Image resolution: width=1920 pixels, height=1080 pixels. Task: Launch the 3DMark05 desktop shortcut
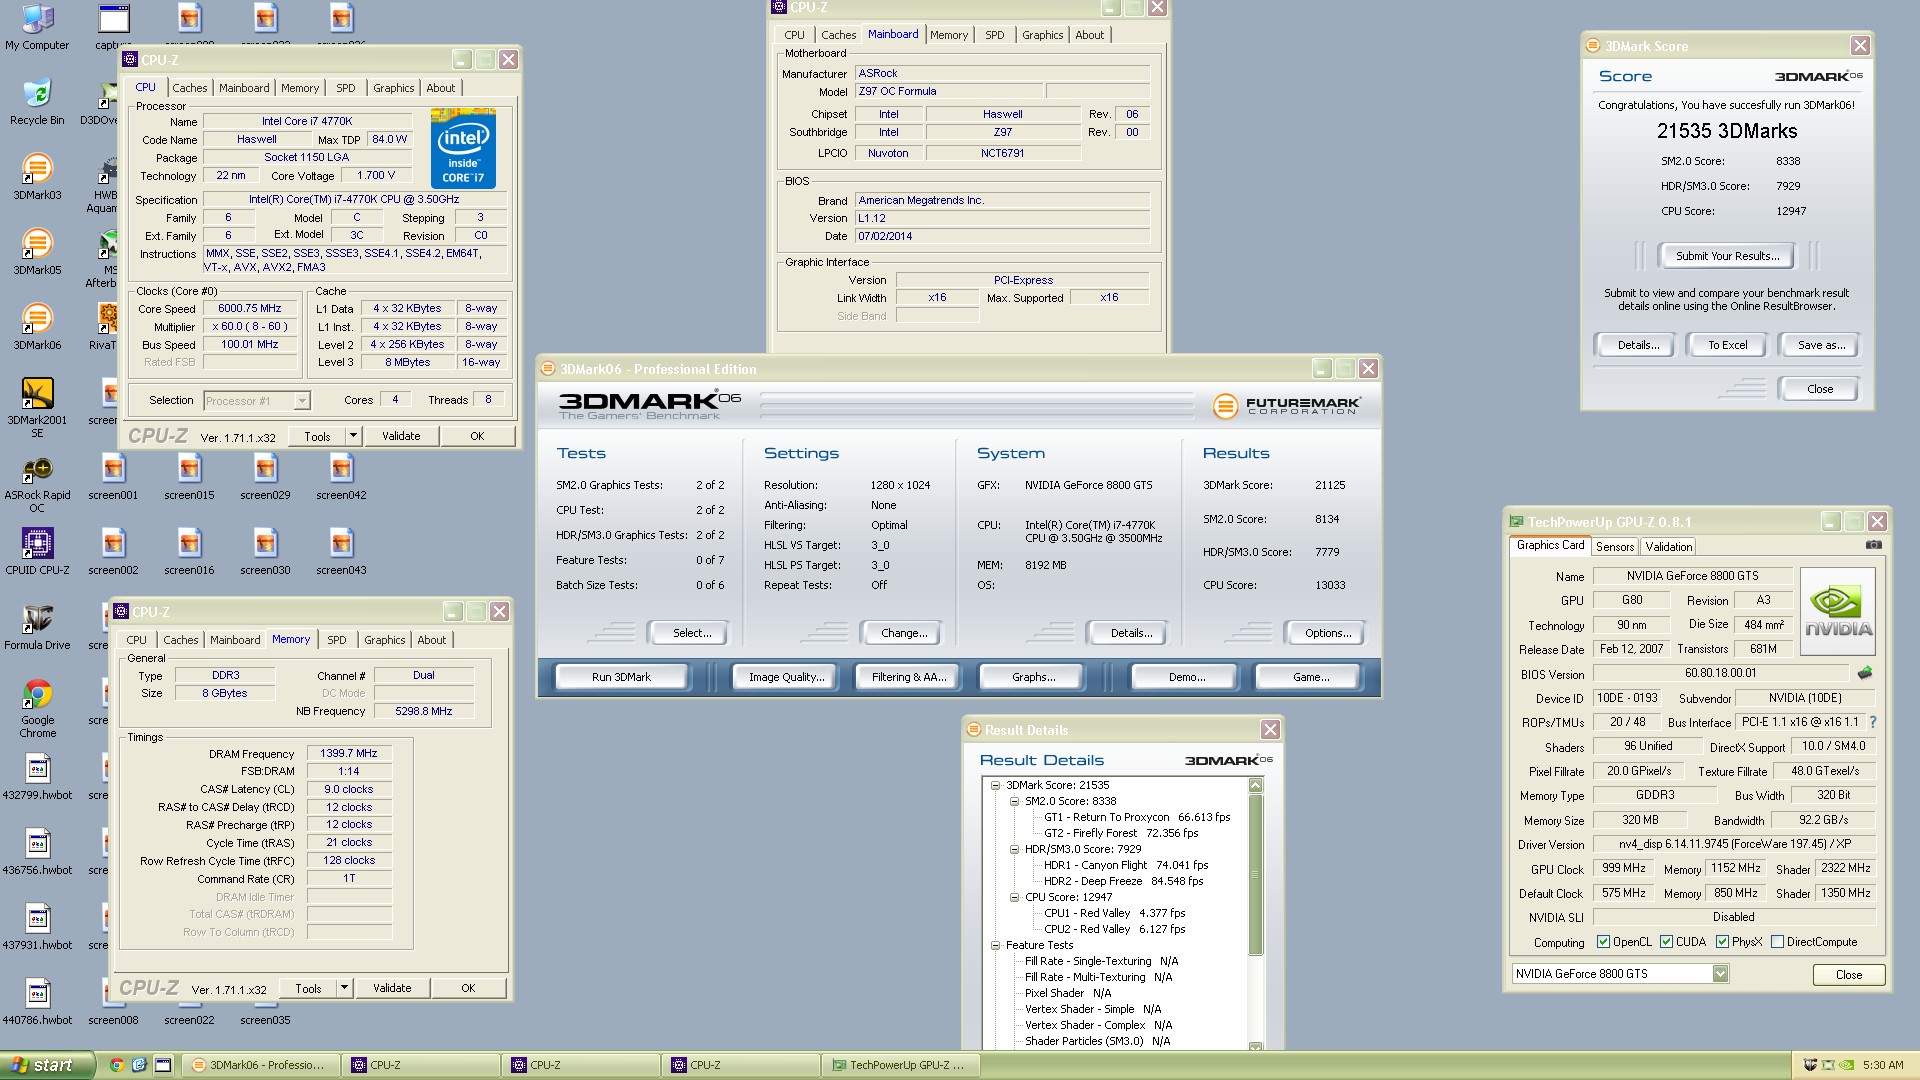click(37, 251)
